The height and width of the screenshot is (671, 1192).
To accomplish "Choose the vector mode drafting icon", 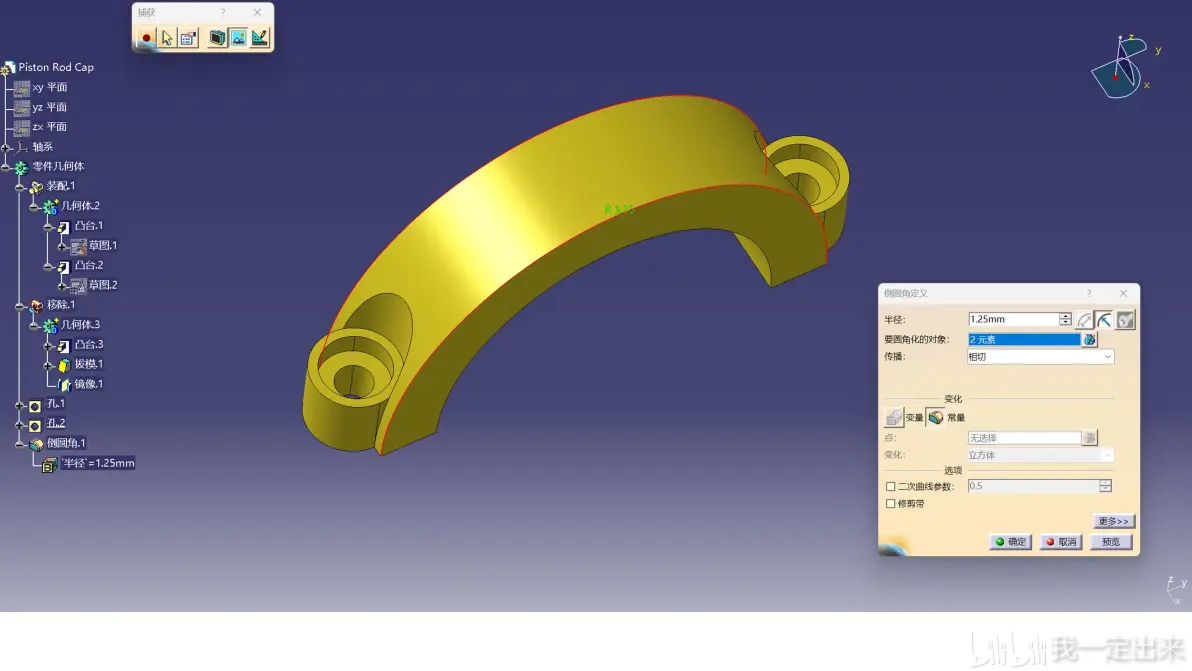I will pyautogui.click(x=260, y=37).
